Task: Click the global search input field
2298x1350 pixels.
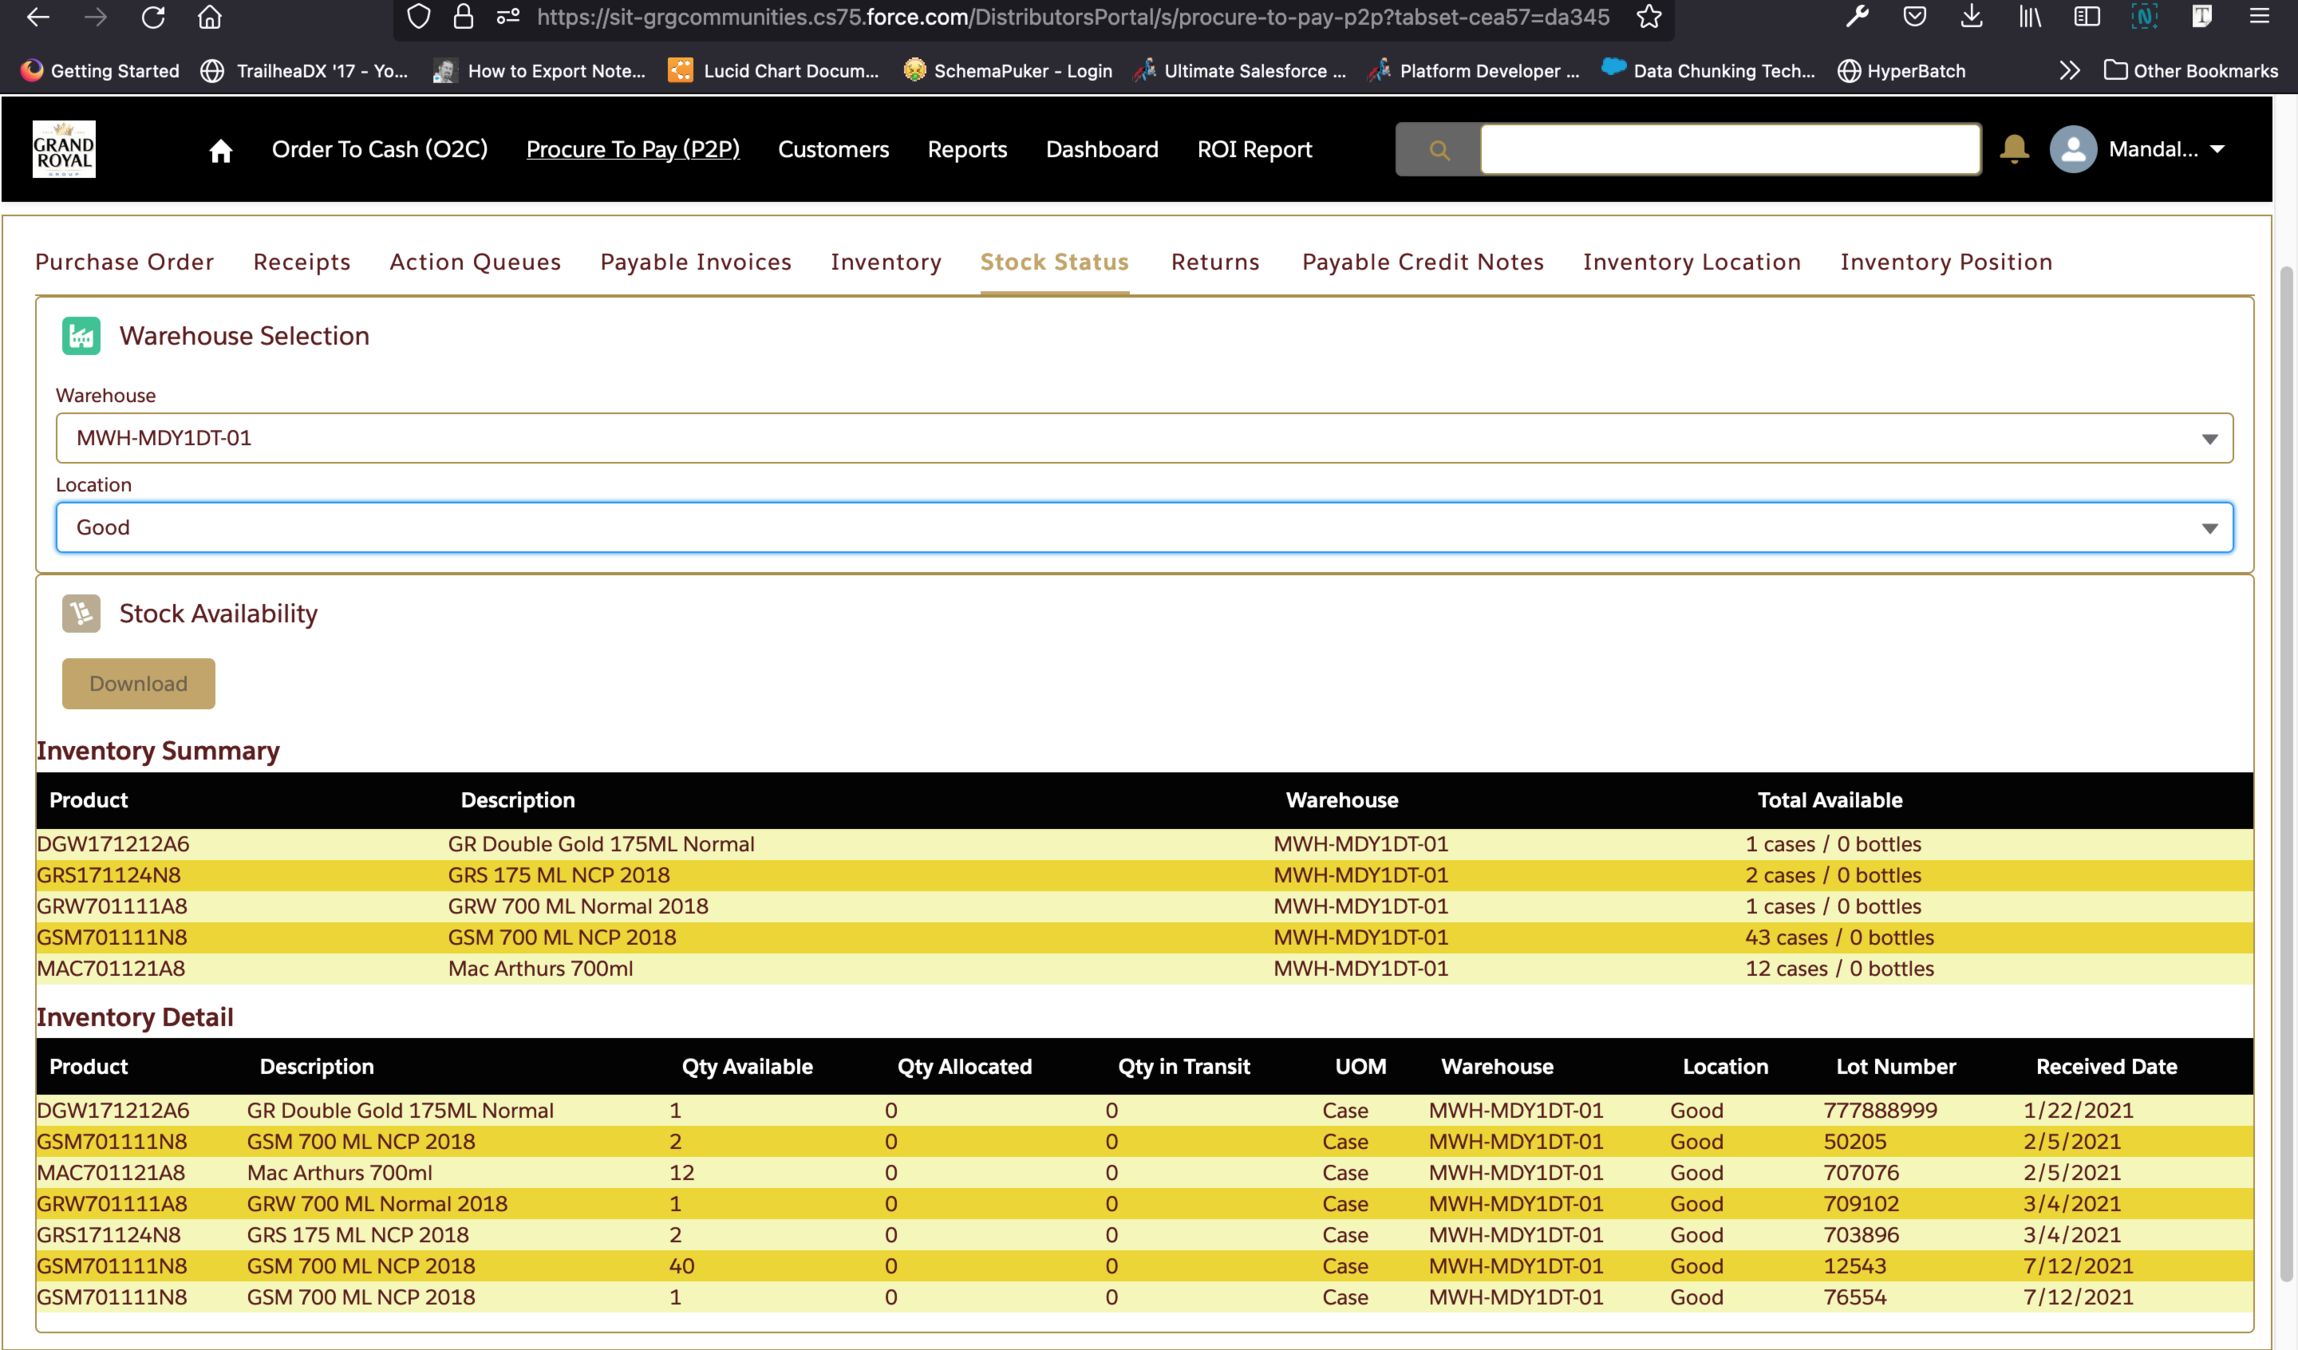Action: tap(1729, 149)
